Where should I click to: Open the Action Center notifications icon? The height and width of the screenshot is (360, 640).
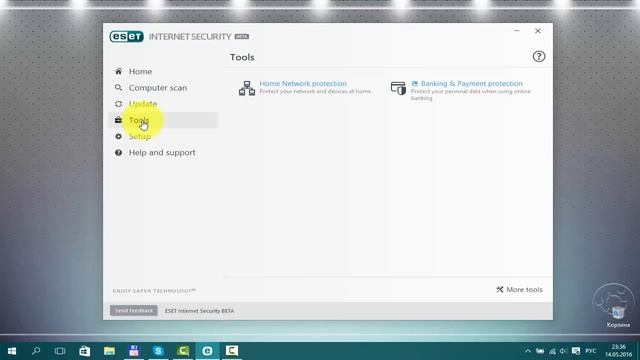point(576,351)
